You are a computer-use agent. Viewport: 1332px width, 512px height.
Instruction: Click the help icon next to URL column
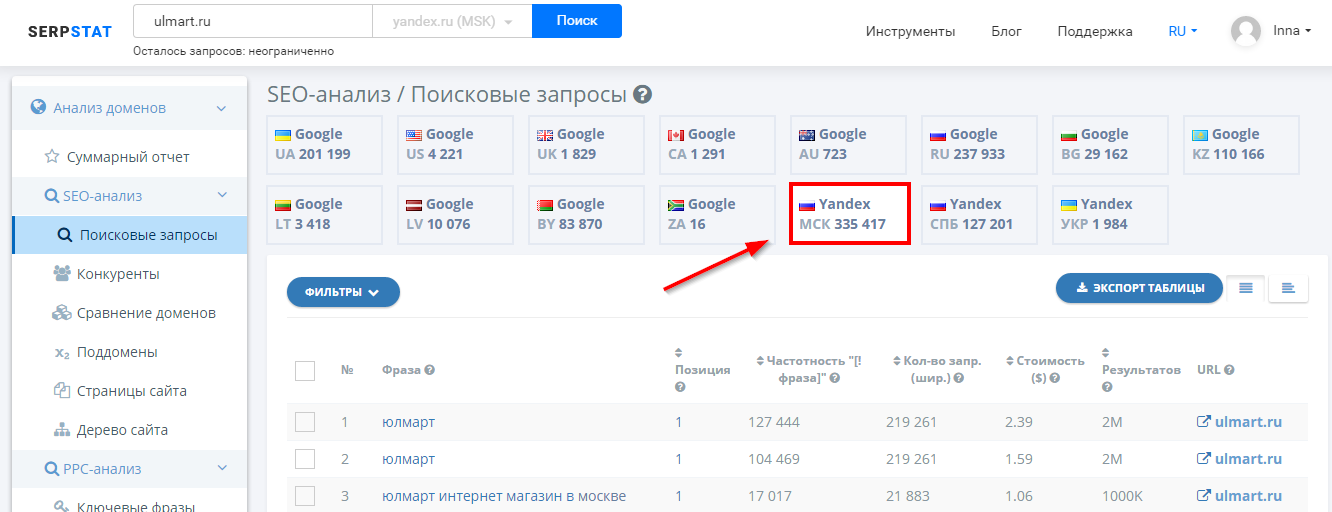click(1229, 370)
